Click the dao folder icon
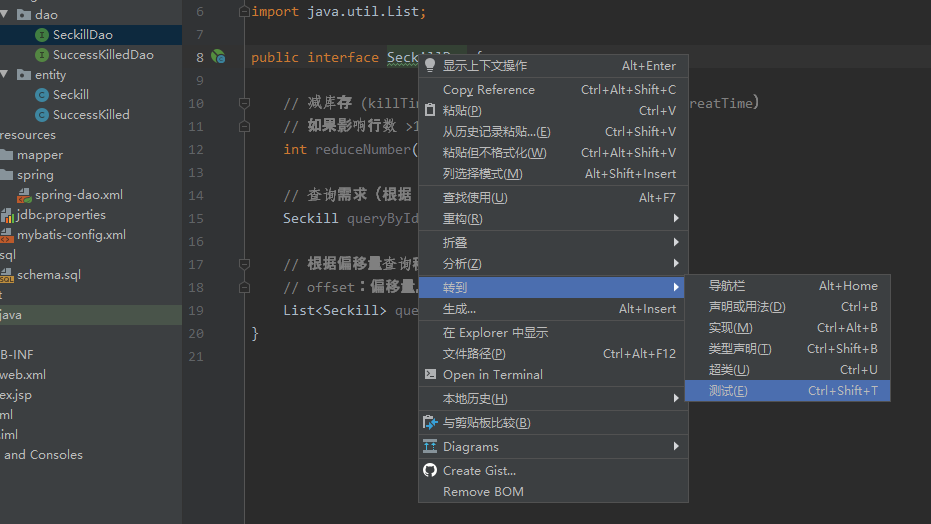This screenshot has height=524, width=931. click(x=24, y=15)
